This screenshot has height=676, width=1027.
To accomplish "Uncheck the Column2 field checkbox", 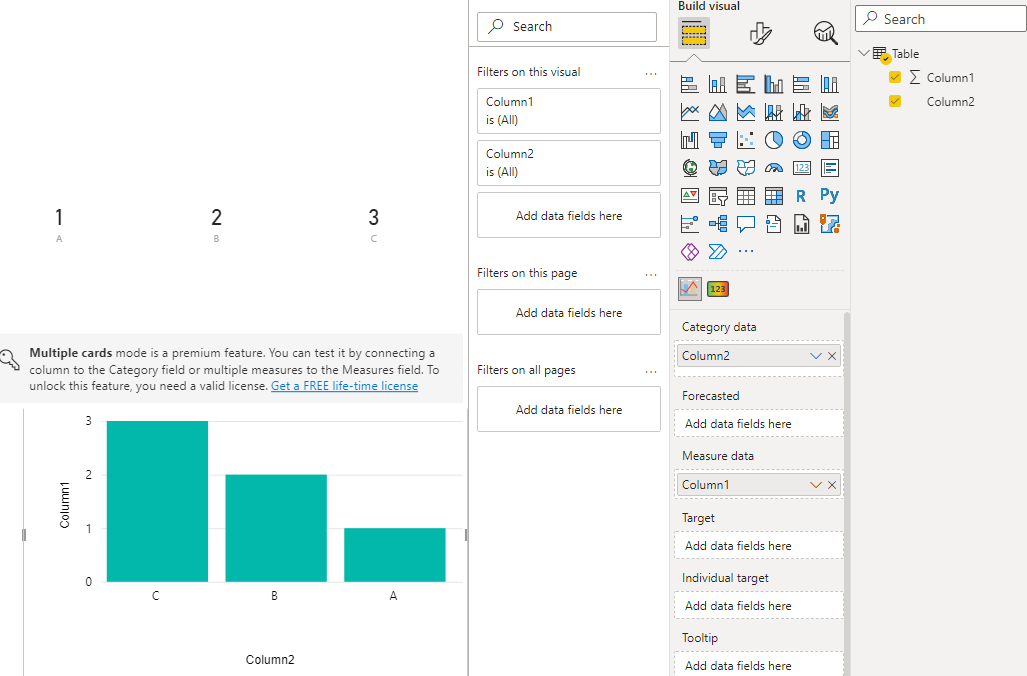I will tap(895, 101).
